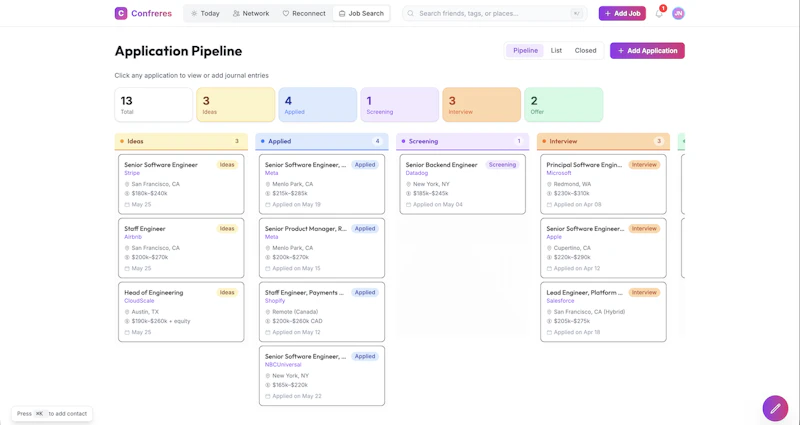Open the JN user avatar menu
The height and width of the screenshot is (425, 800).
tap(678, 13)
